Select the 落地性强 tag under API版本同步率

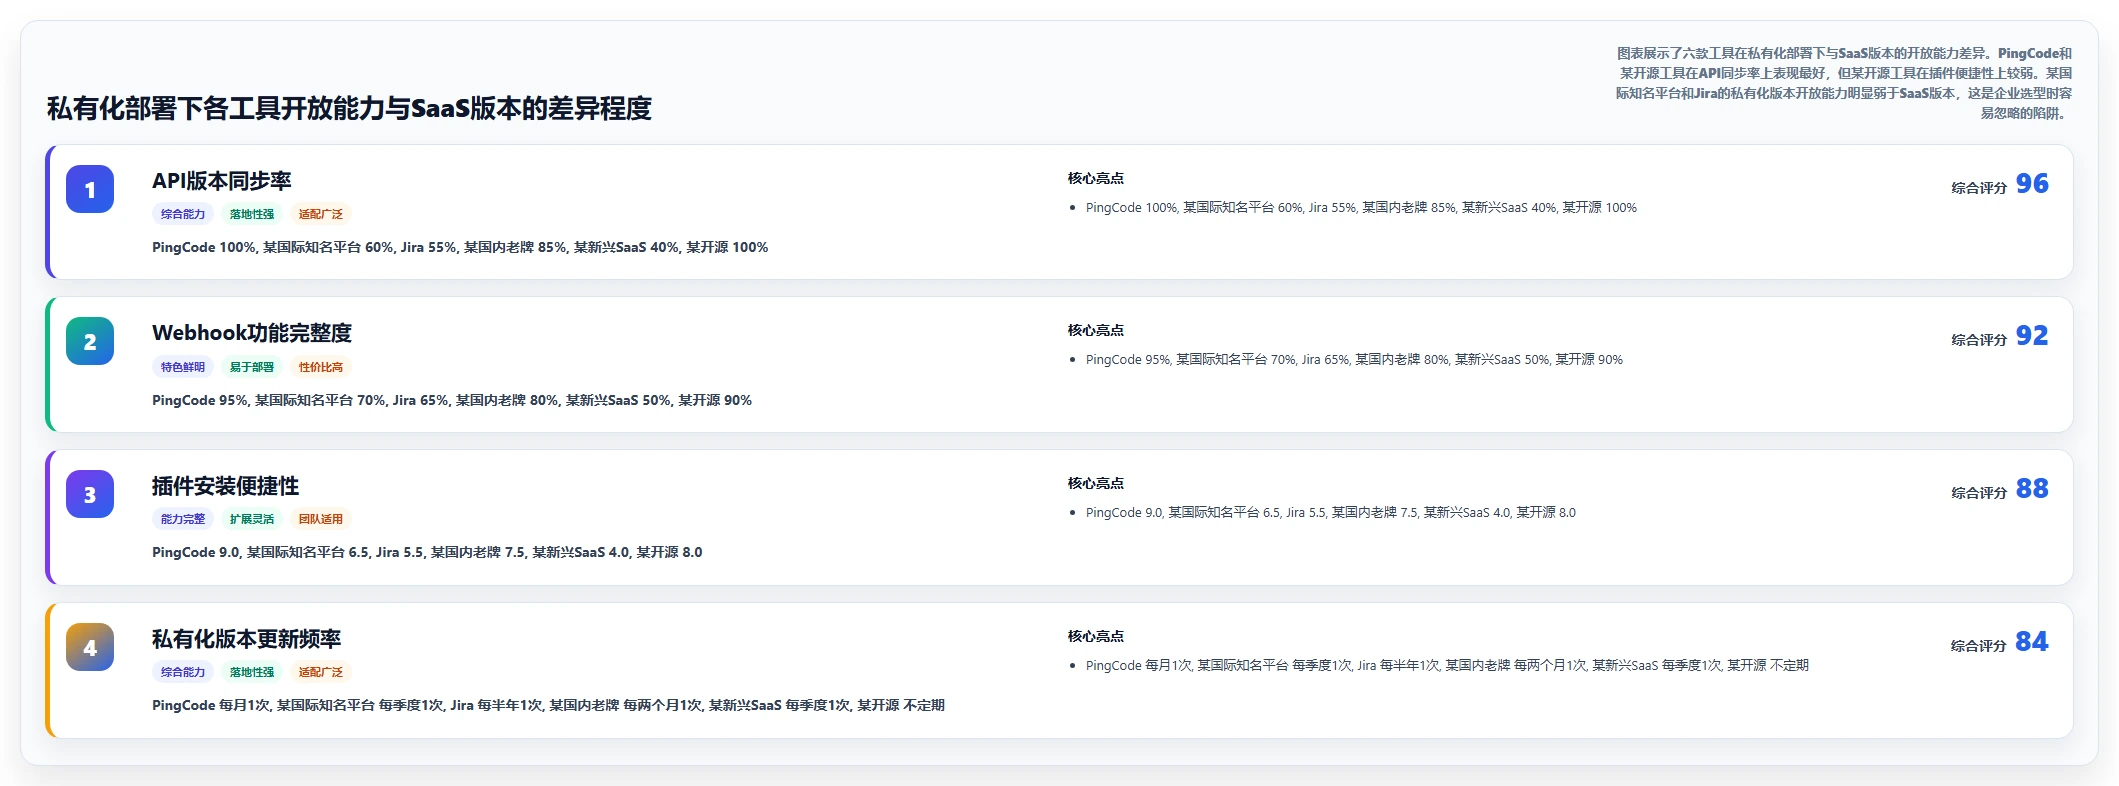[x=252, y=214]
